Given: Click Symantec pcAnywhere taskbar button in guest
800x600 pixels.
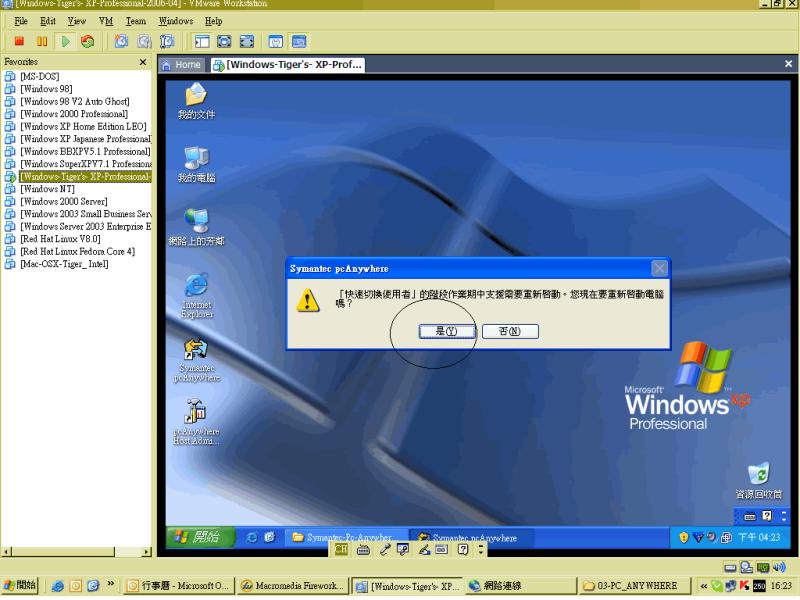Looking at the screenshot, I should click(x=470, y=537).
